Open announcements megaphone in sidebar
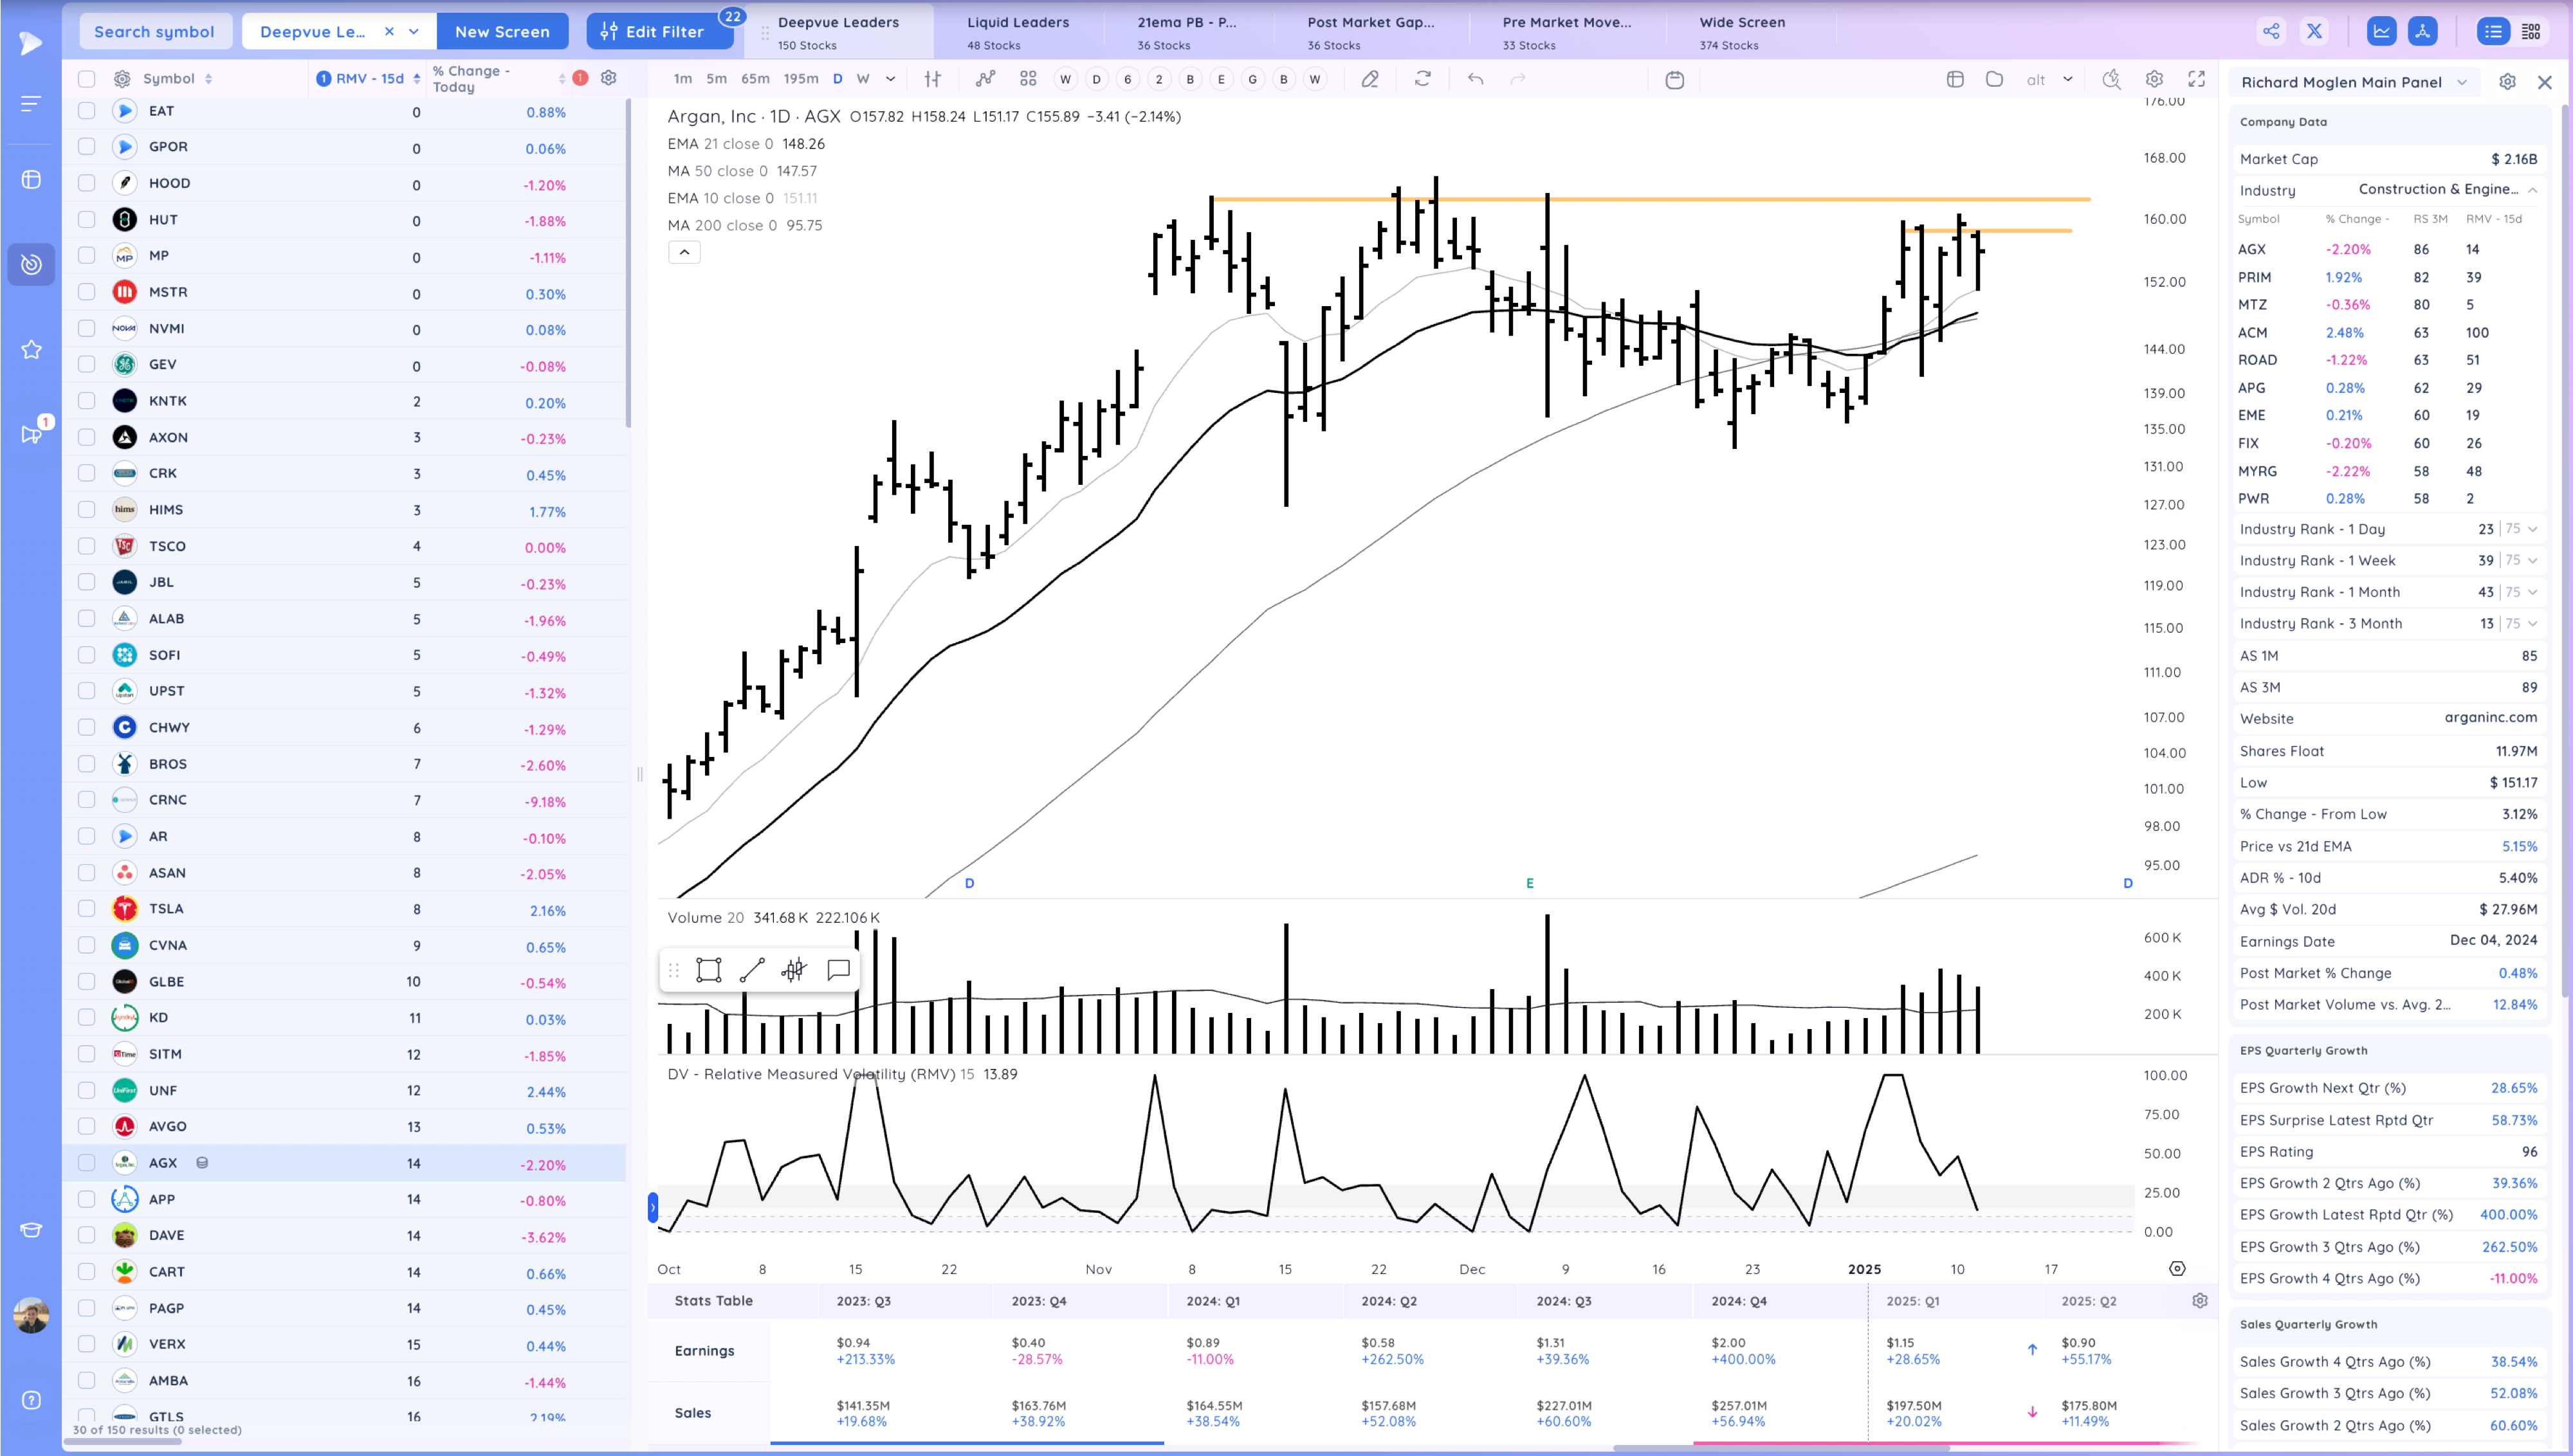 pyautogui.click(x=31, y=434)
